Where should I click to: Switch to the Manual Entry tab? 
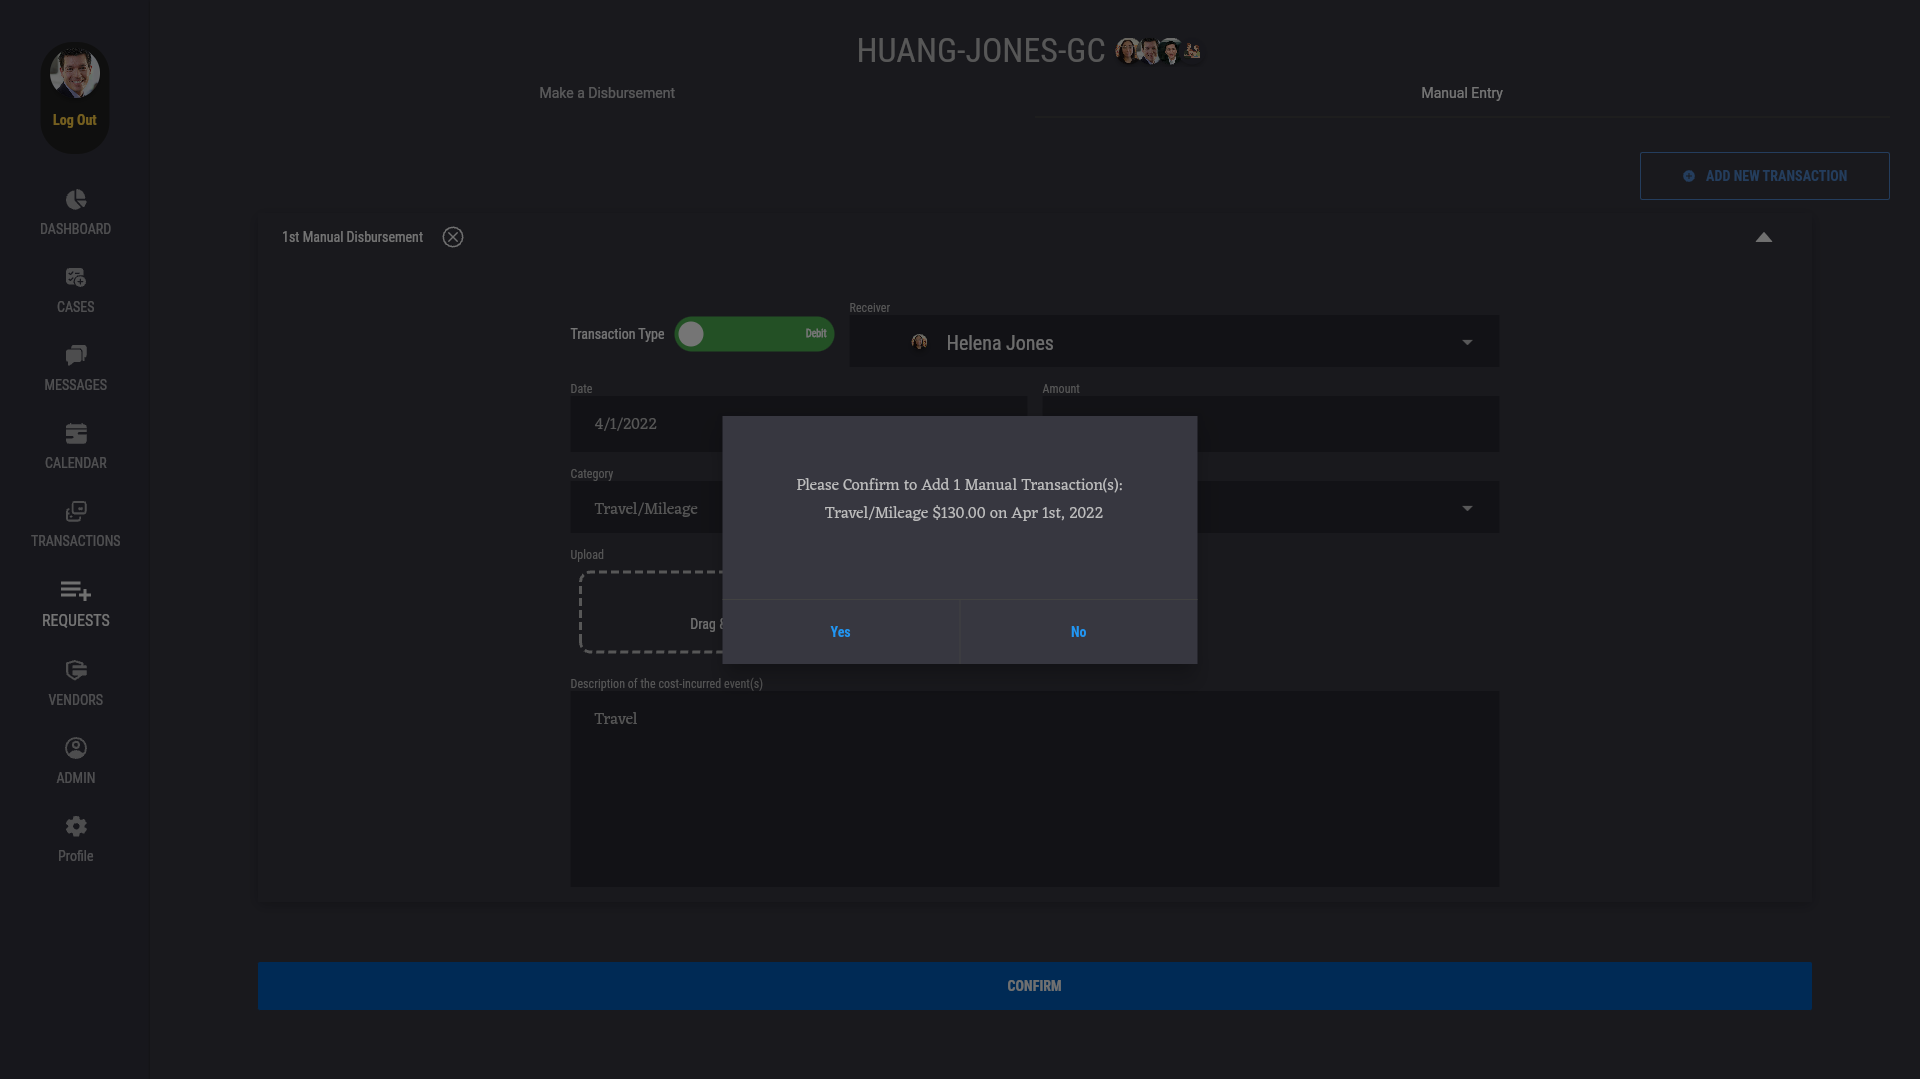[1461, 93]
